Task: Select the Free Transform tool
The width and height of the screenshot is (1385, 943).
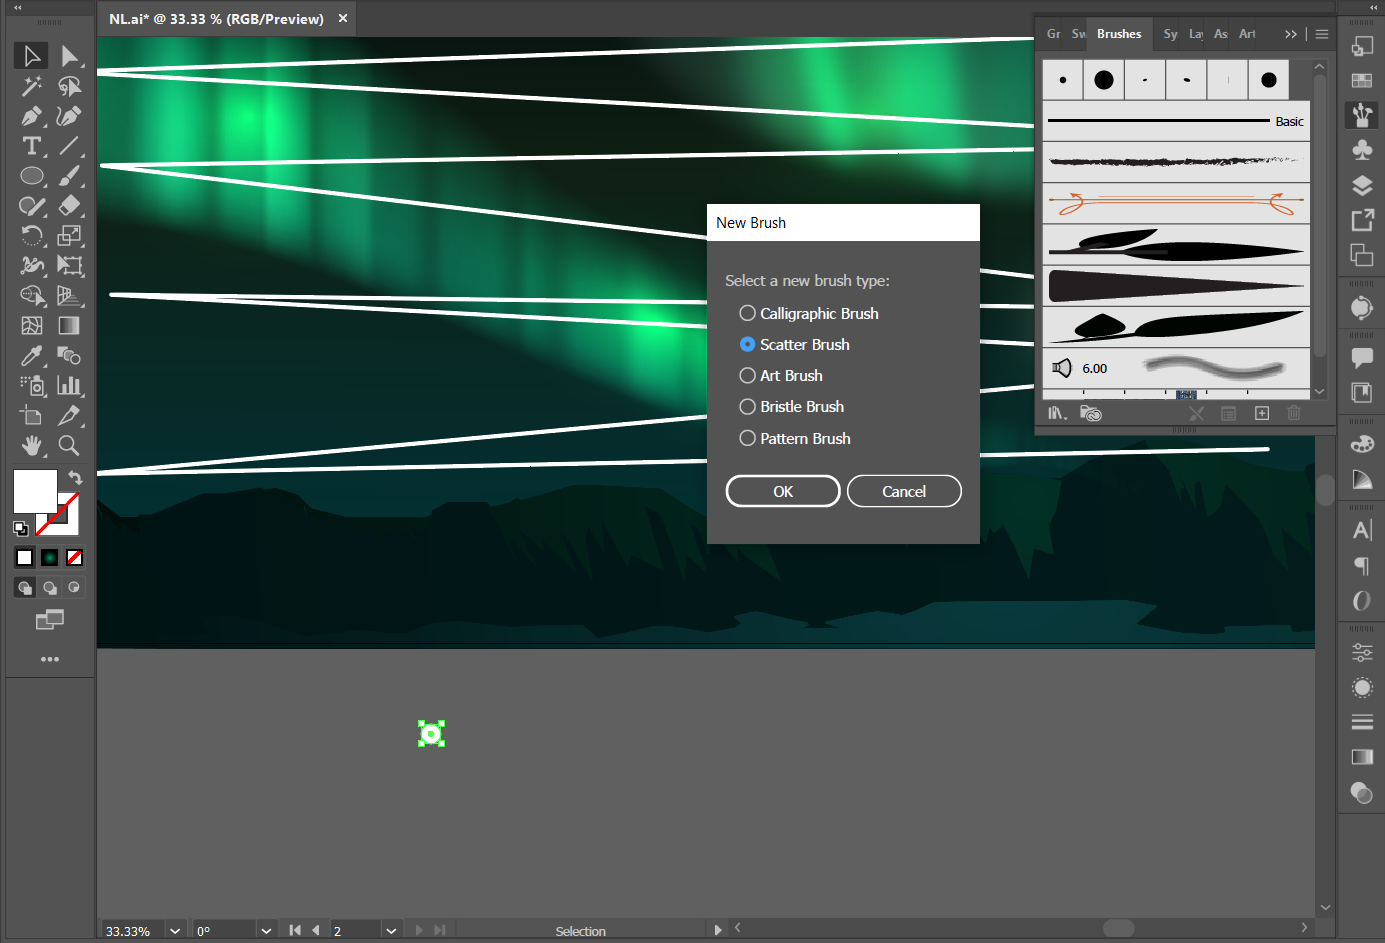Action: 69,266
